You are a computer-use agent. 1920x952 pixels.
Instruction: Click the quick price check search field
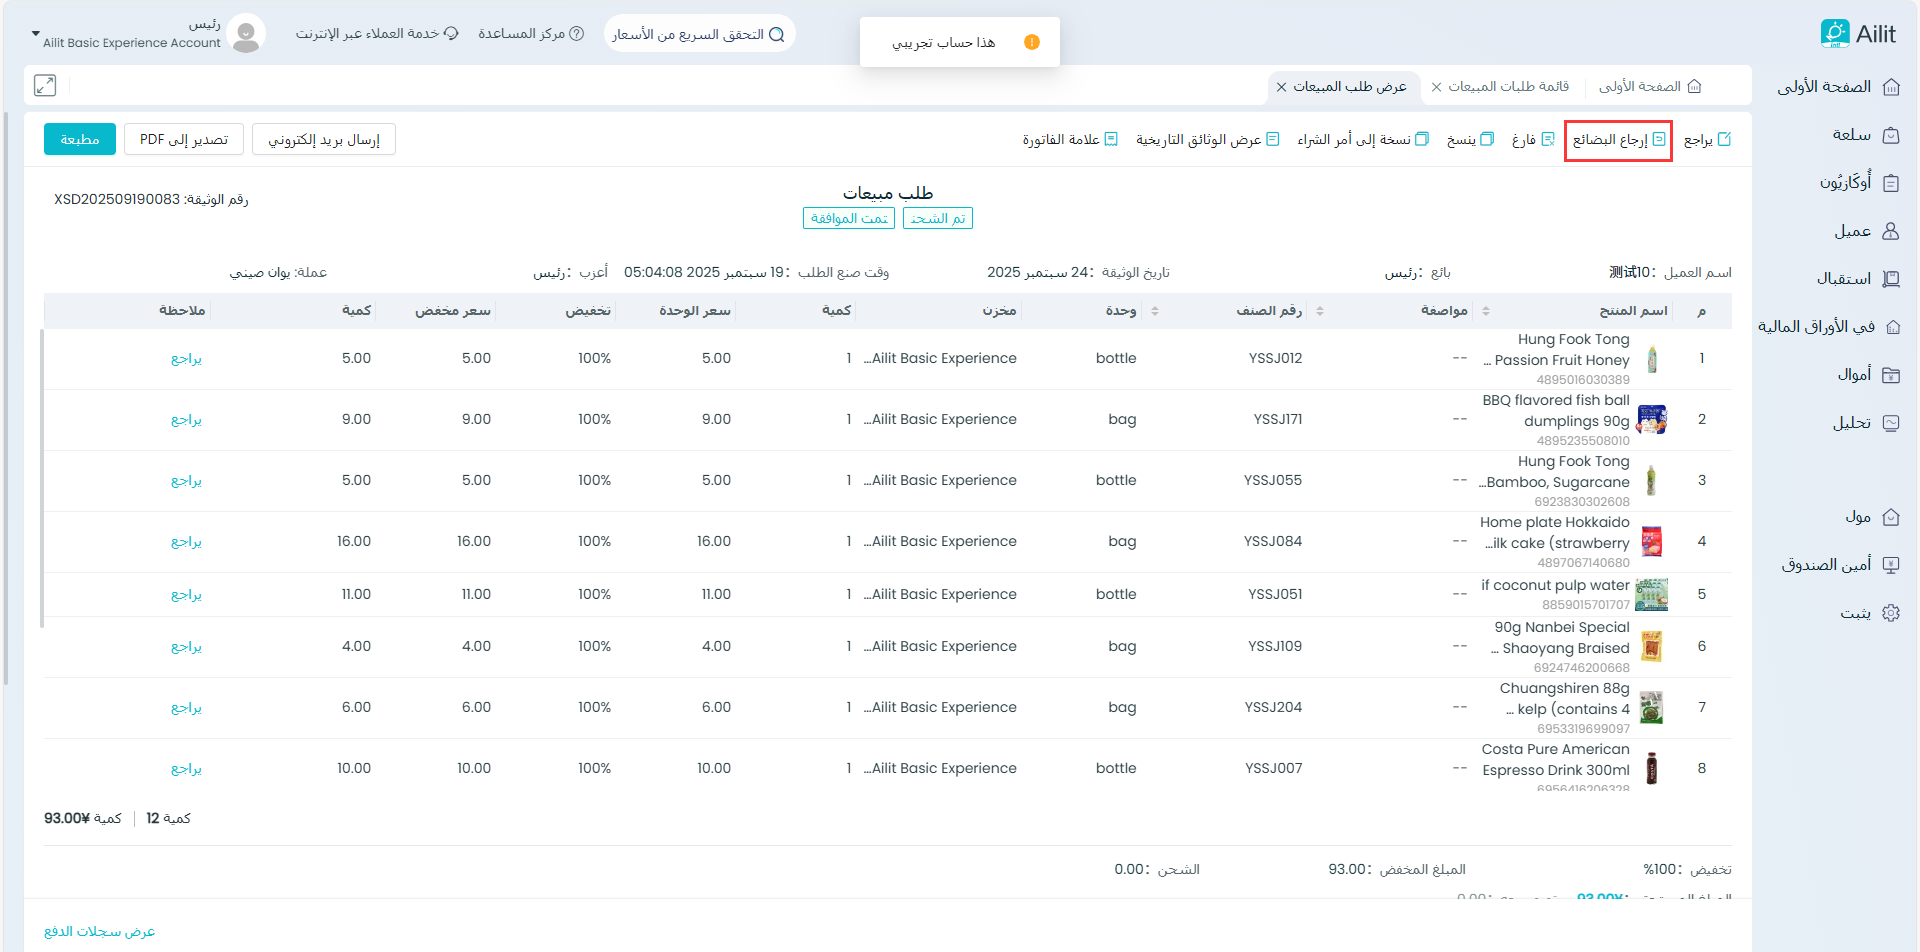coord(699,34)
